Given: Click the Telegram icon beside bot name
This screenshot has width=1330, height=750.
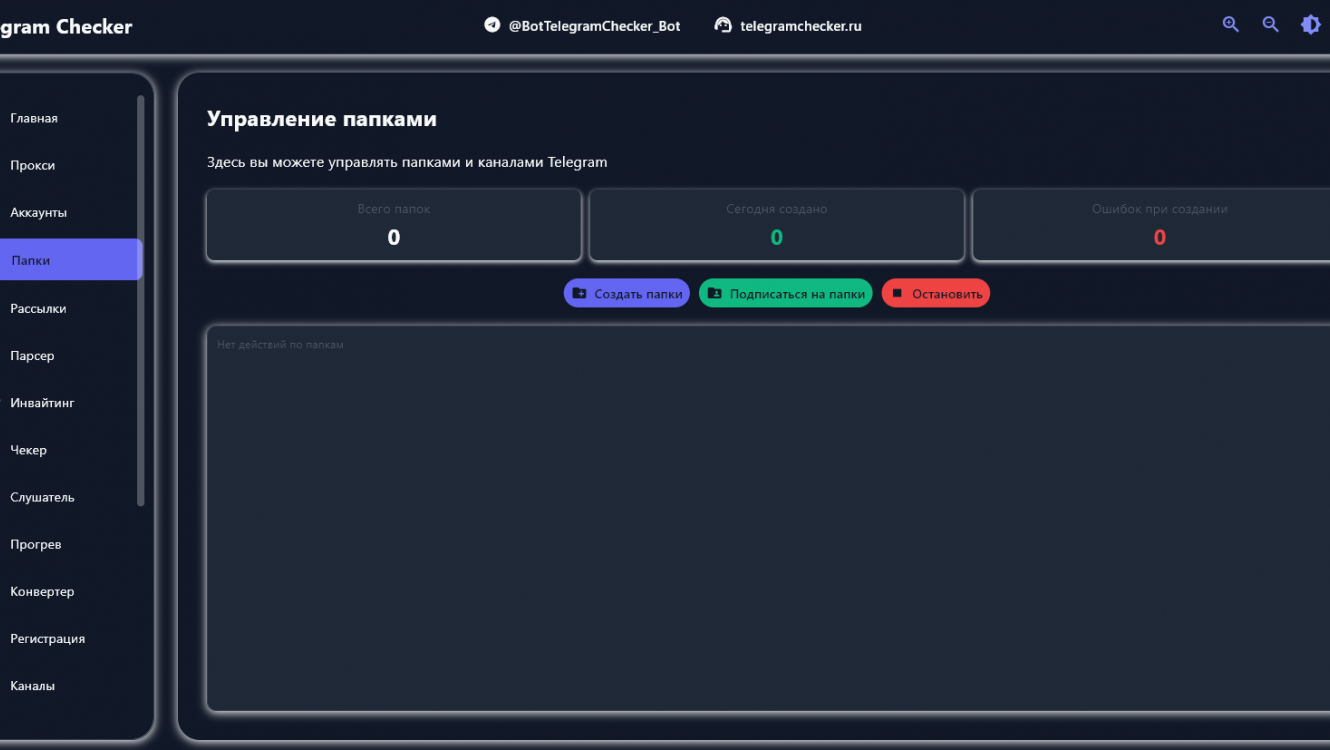Looking at the screenshot, I should (x=492, y=25).
